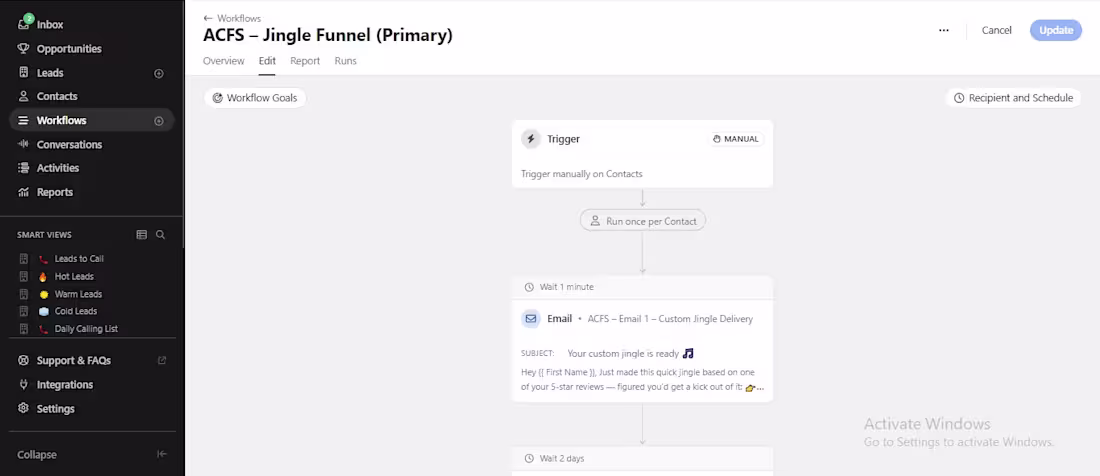The width and height of the screenshot is (1100, 476).
Task: Switch to the Overview tab
Action: coord(224,61)
